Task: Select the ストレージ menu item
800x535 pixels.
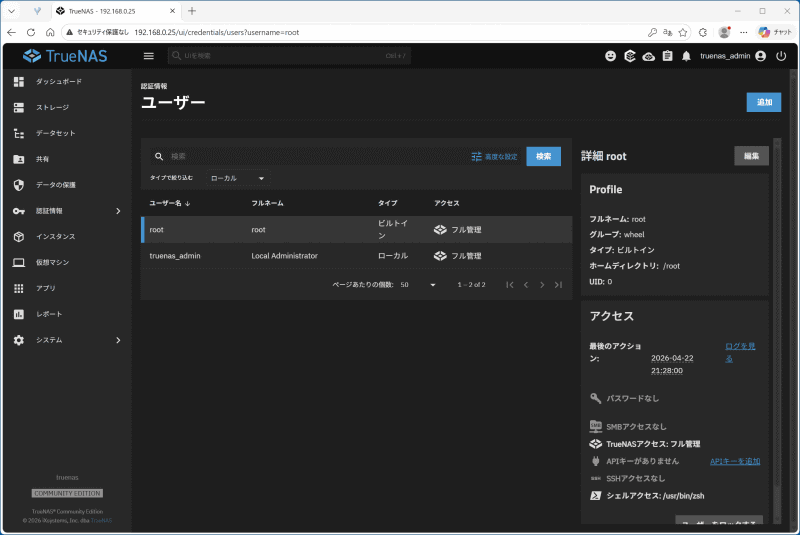Action: click(53, 108)
